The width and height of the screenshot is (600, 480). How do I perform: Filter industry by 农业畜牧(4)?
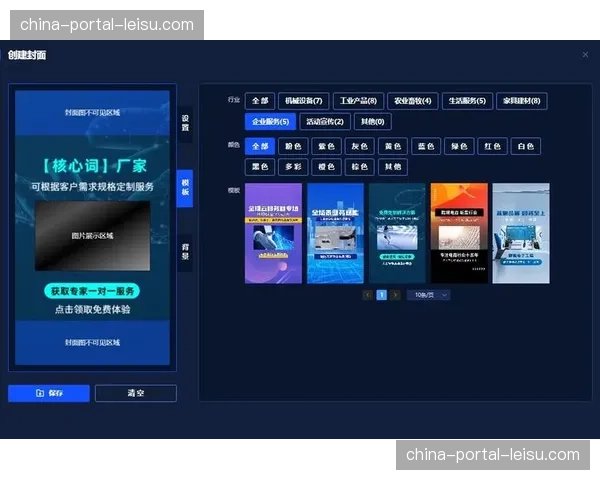point(412,101)
